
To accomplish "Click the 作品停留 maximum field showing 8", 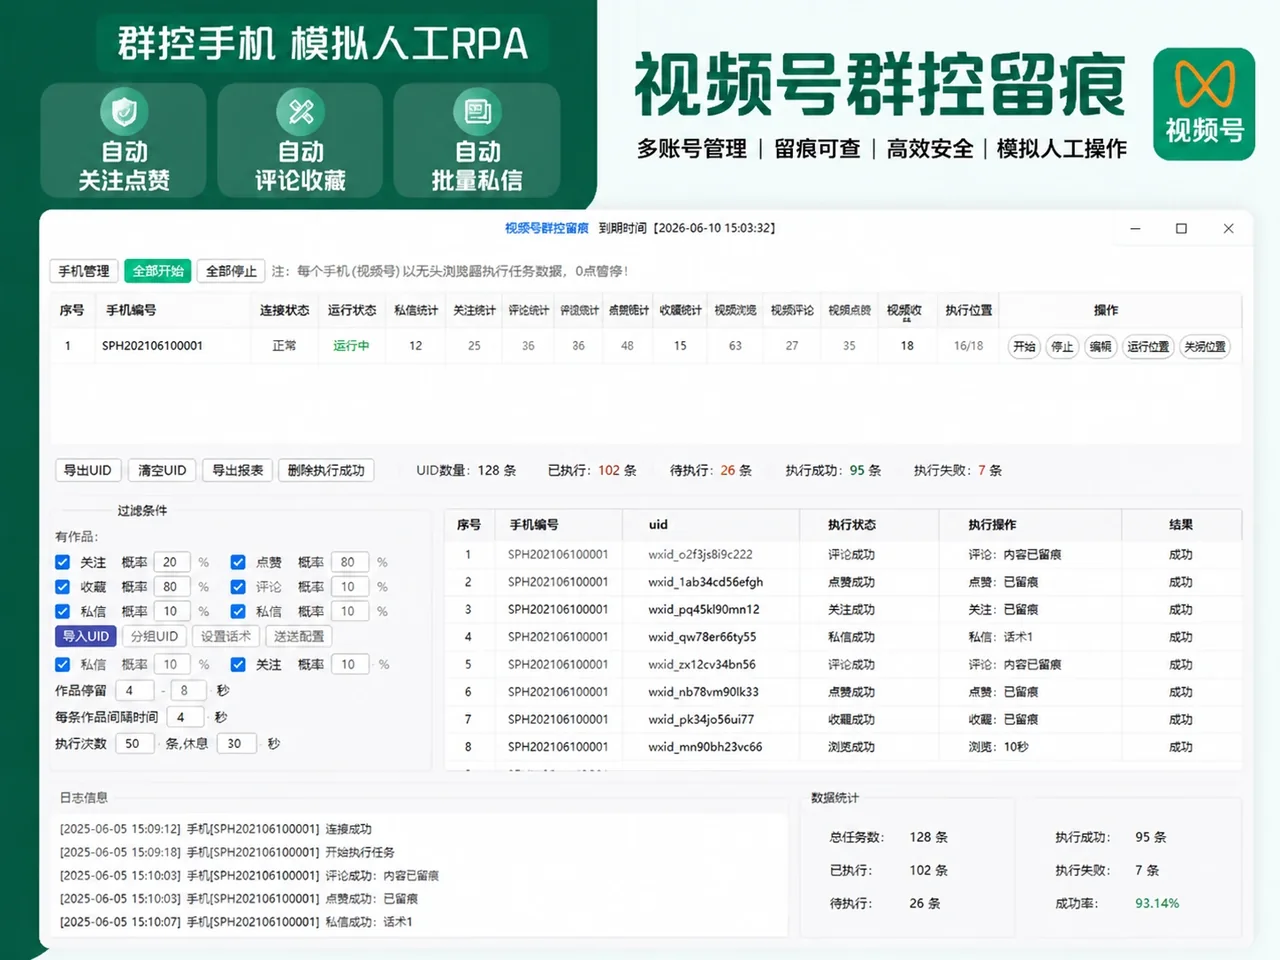I will pos(187,690).
